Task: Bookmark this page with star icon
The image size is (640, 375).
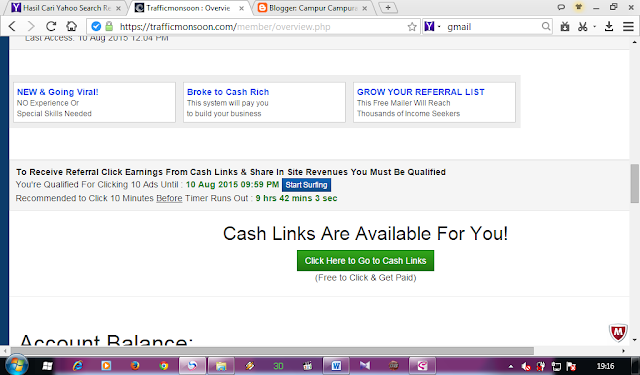Action: (x=412, y=27)
